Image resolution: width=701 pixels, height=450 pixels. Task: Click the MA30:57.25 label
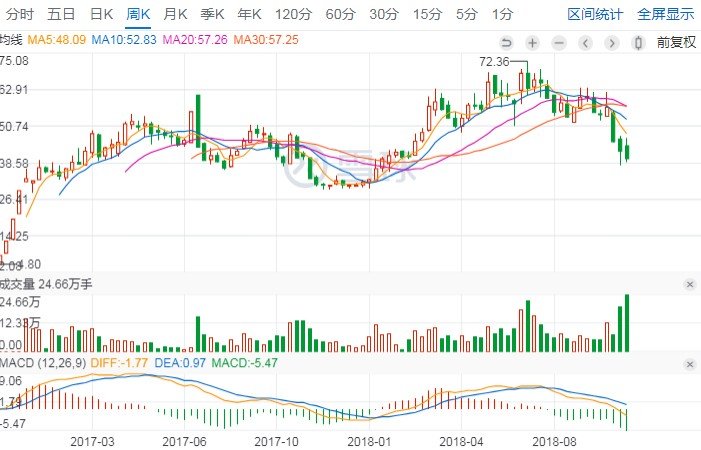266,40
